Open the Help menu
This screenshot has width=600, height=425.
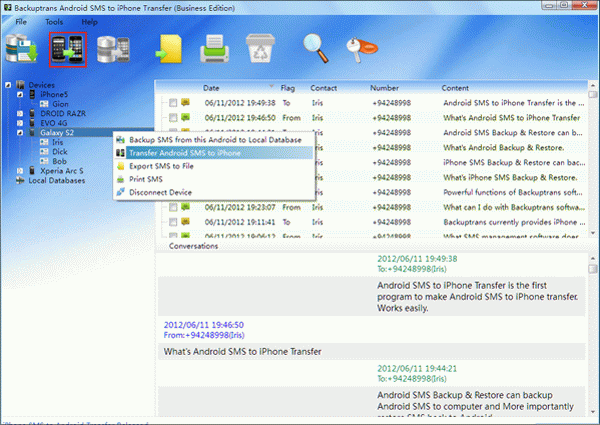[x=90, y=22]
